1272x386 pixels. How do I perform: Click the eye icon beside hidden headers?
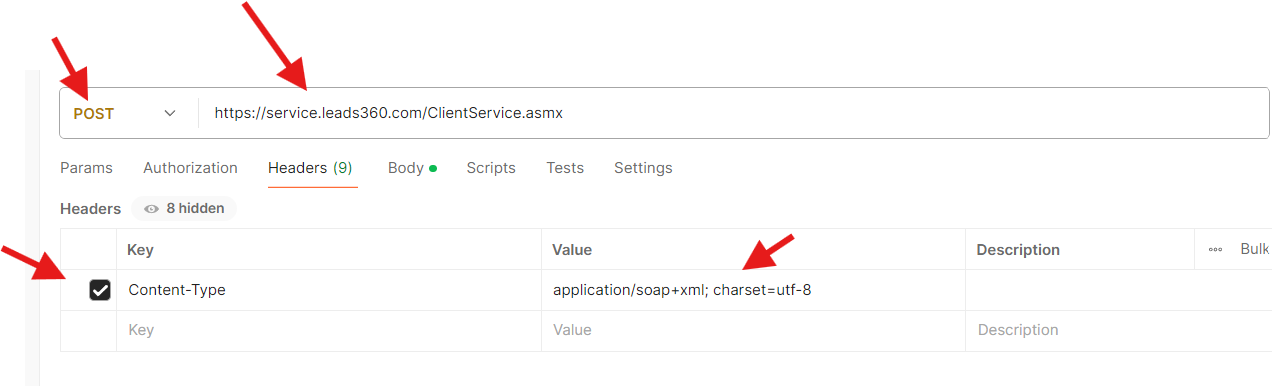tap(152, 209)
